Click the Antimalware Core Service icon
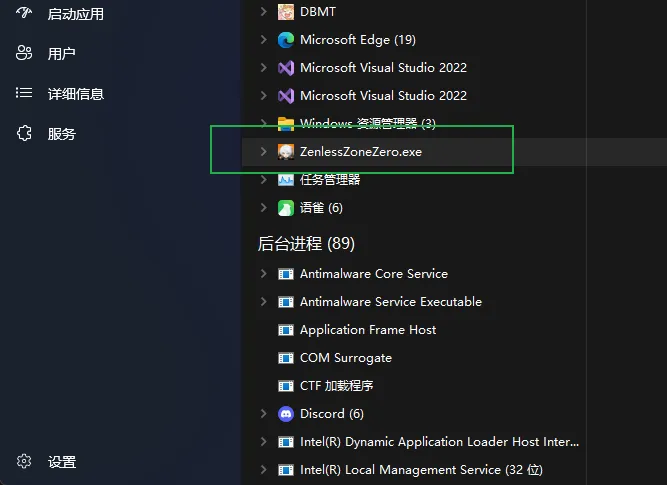The height and width of the screenshot is (485, 667). 285,274
